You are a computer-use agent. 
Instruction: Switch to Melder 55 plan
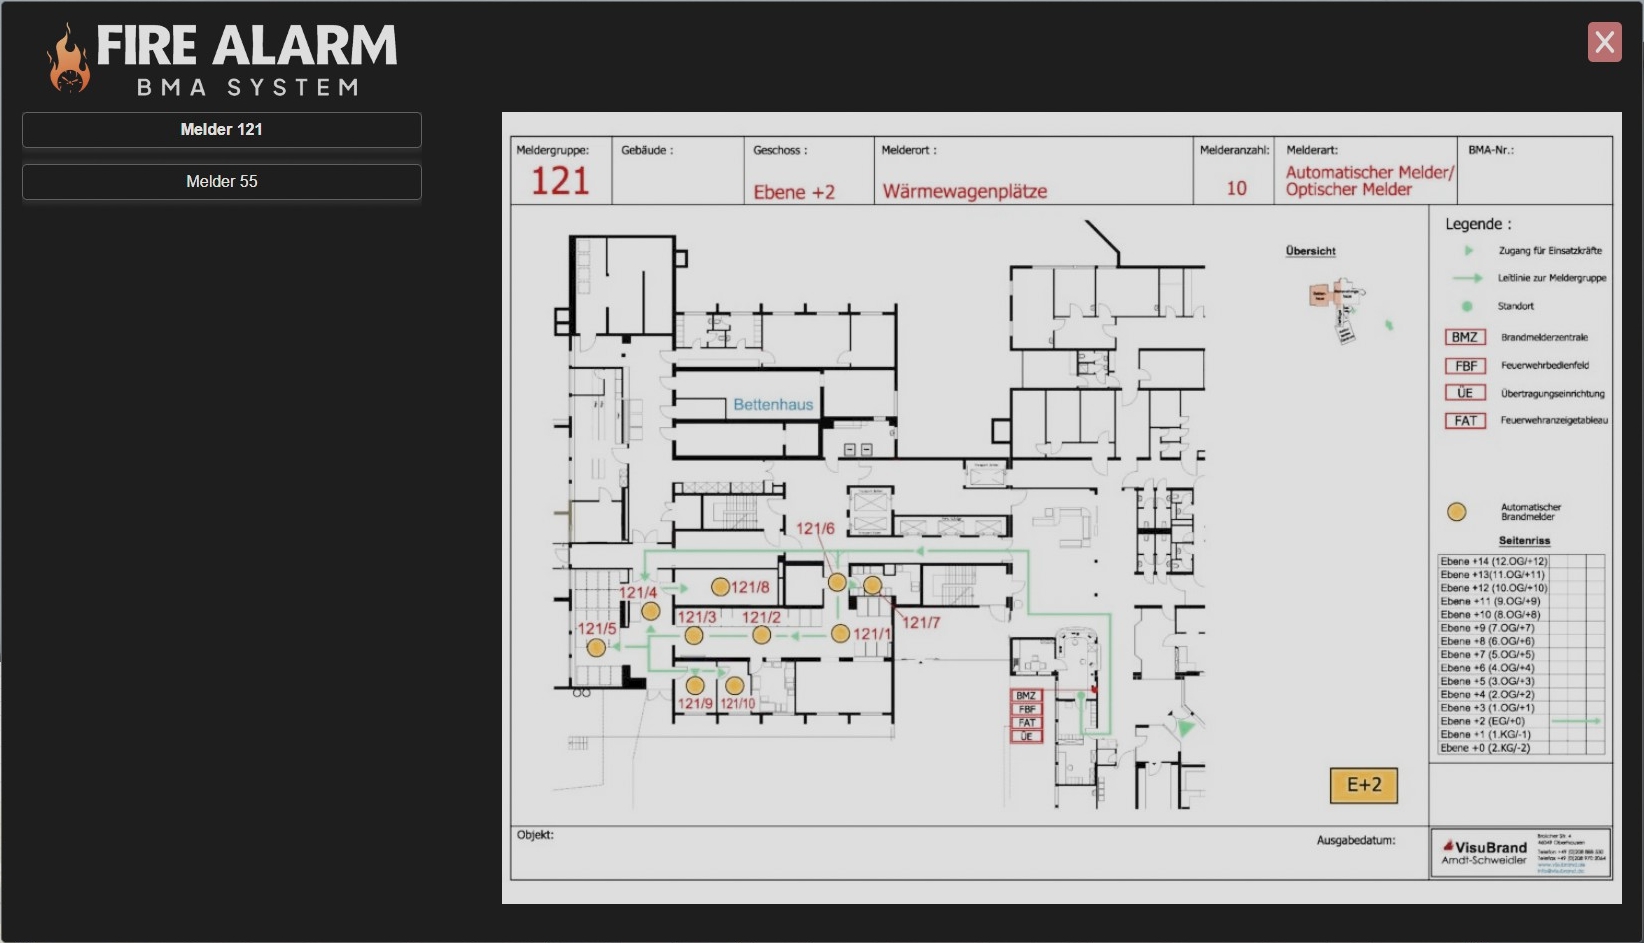coord(221,182)
